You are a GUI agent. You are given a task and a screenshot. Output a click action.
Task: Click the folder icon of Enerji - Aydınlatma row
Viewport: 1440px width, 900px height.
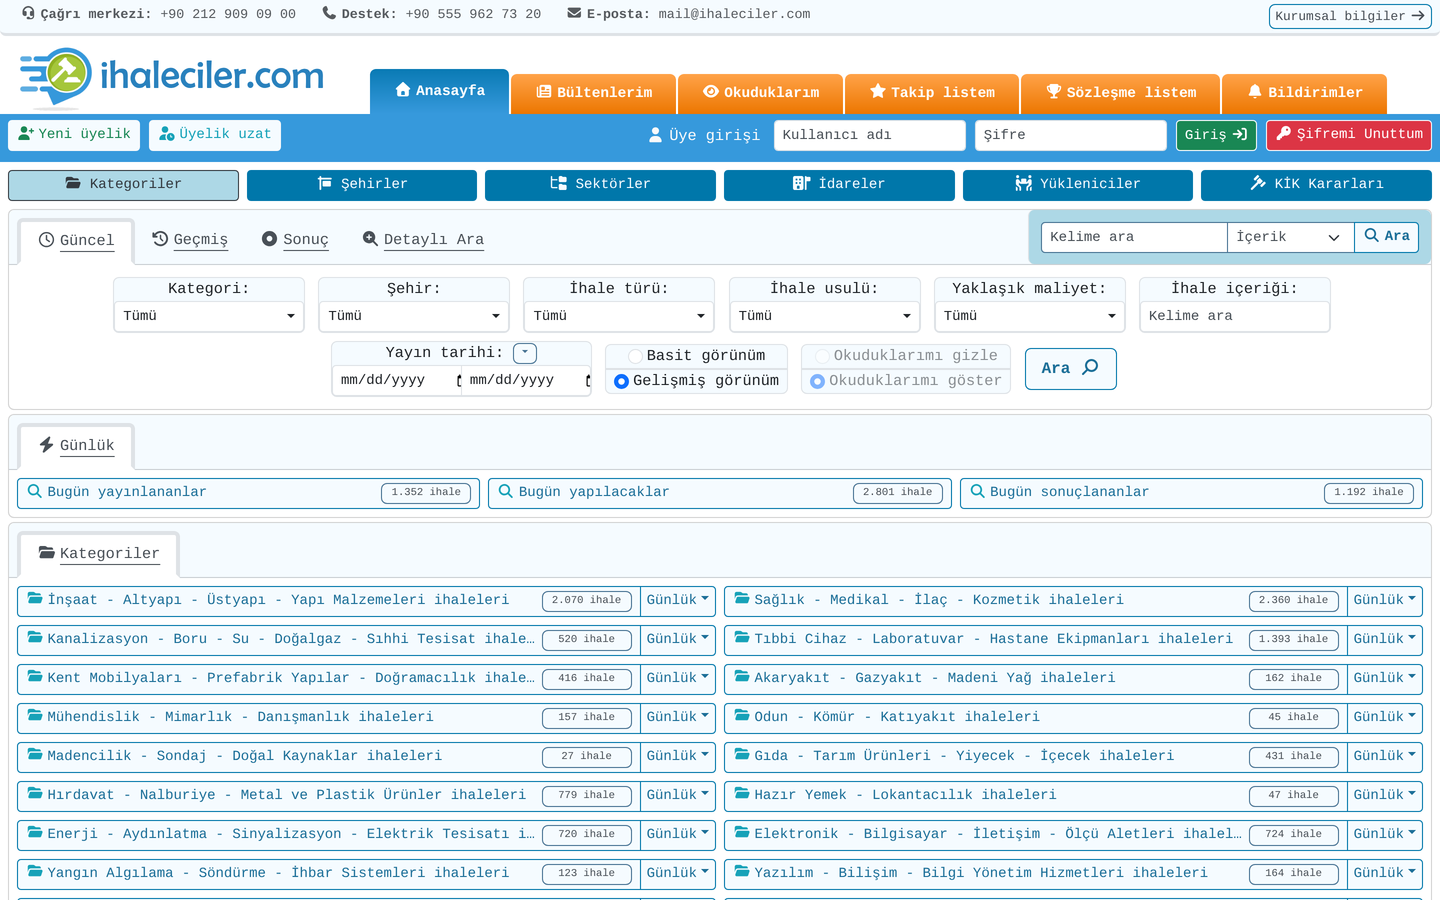pyautogui.click(x=35, y=833)
